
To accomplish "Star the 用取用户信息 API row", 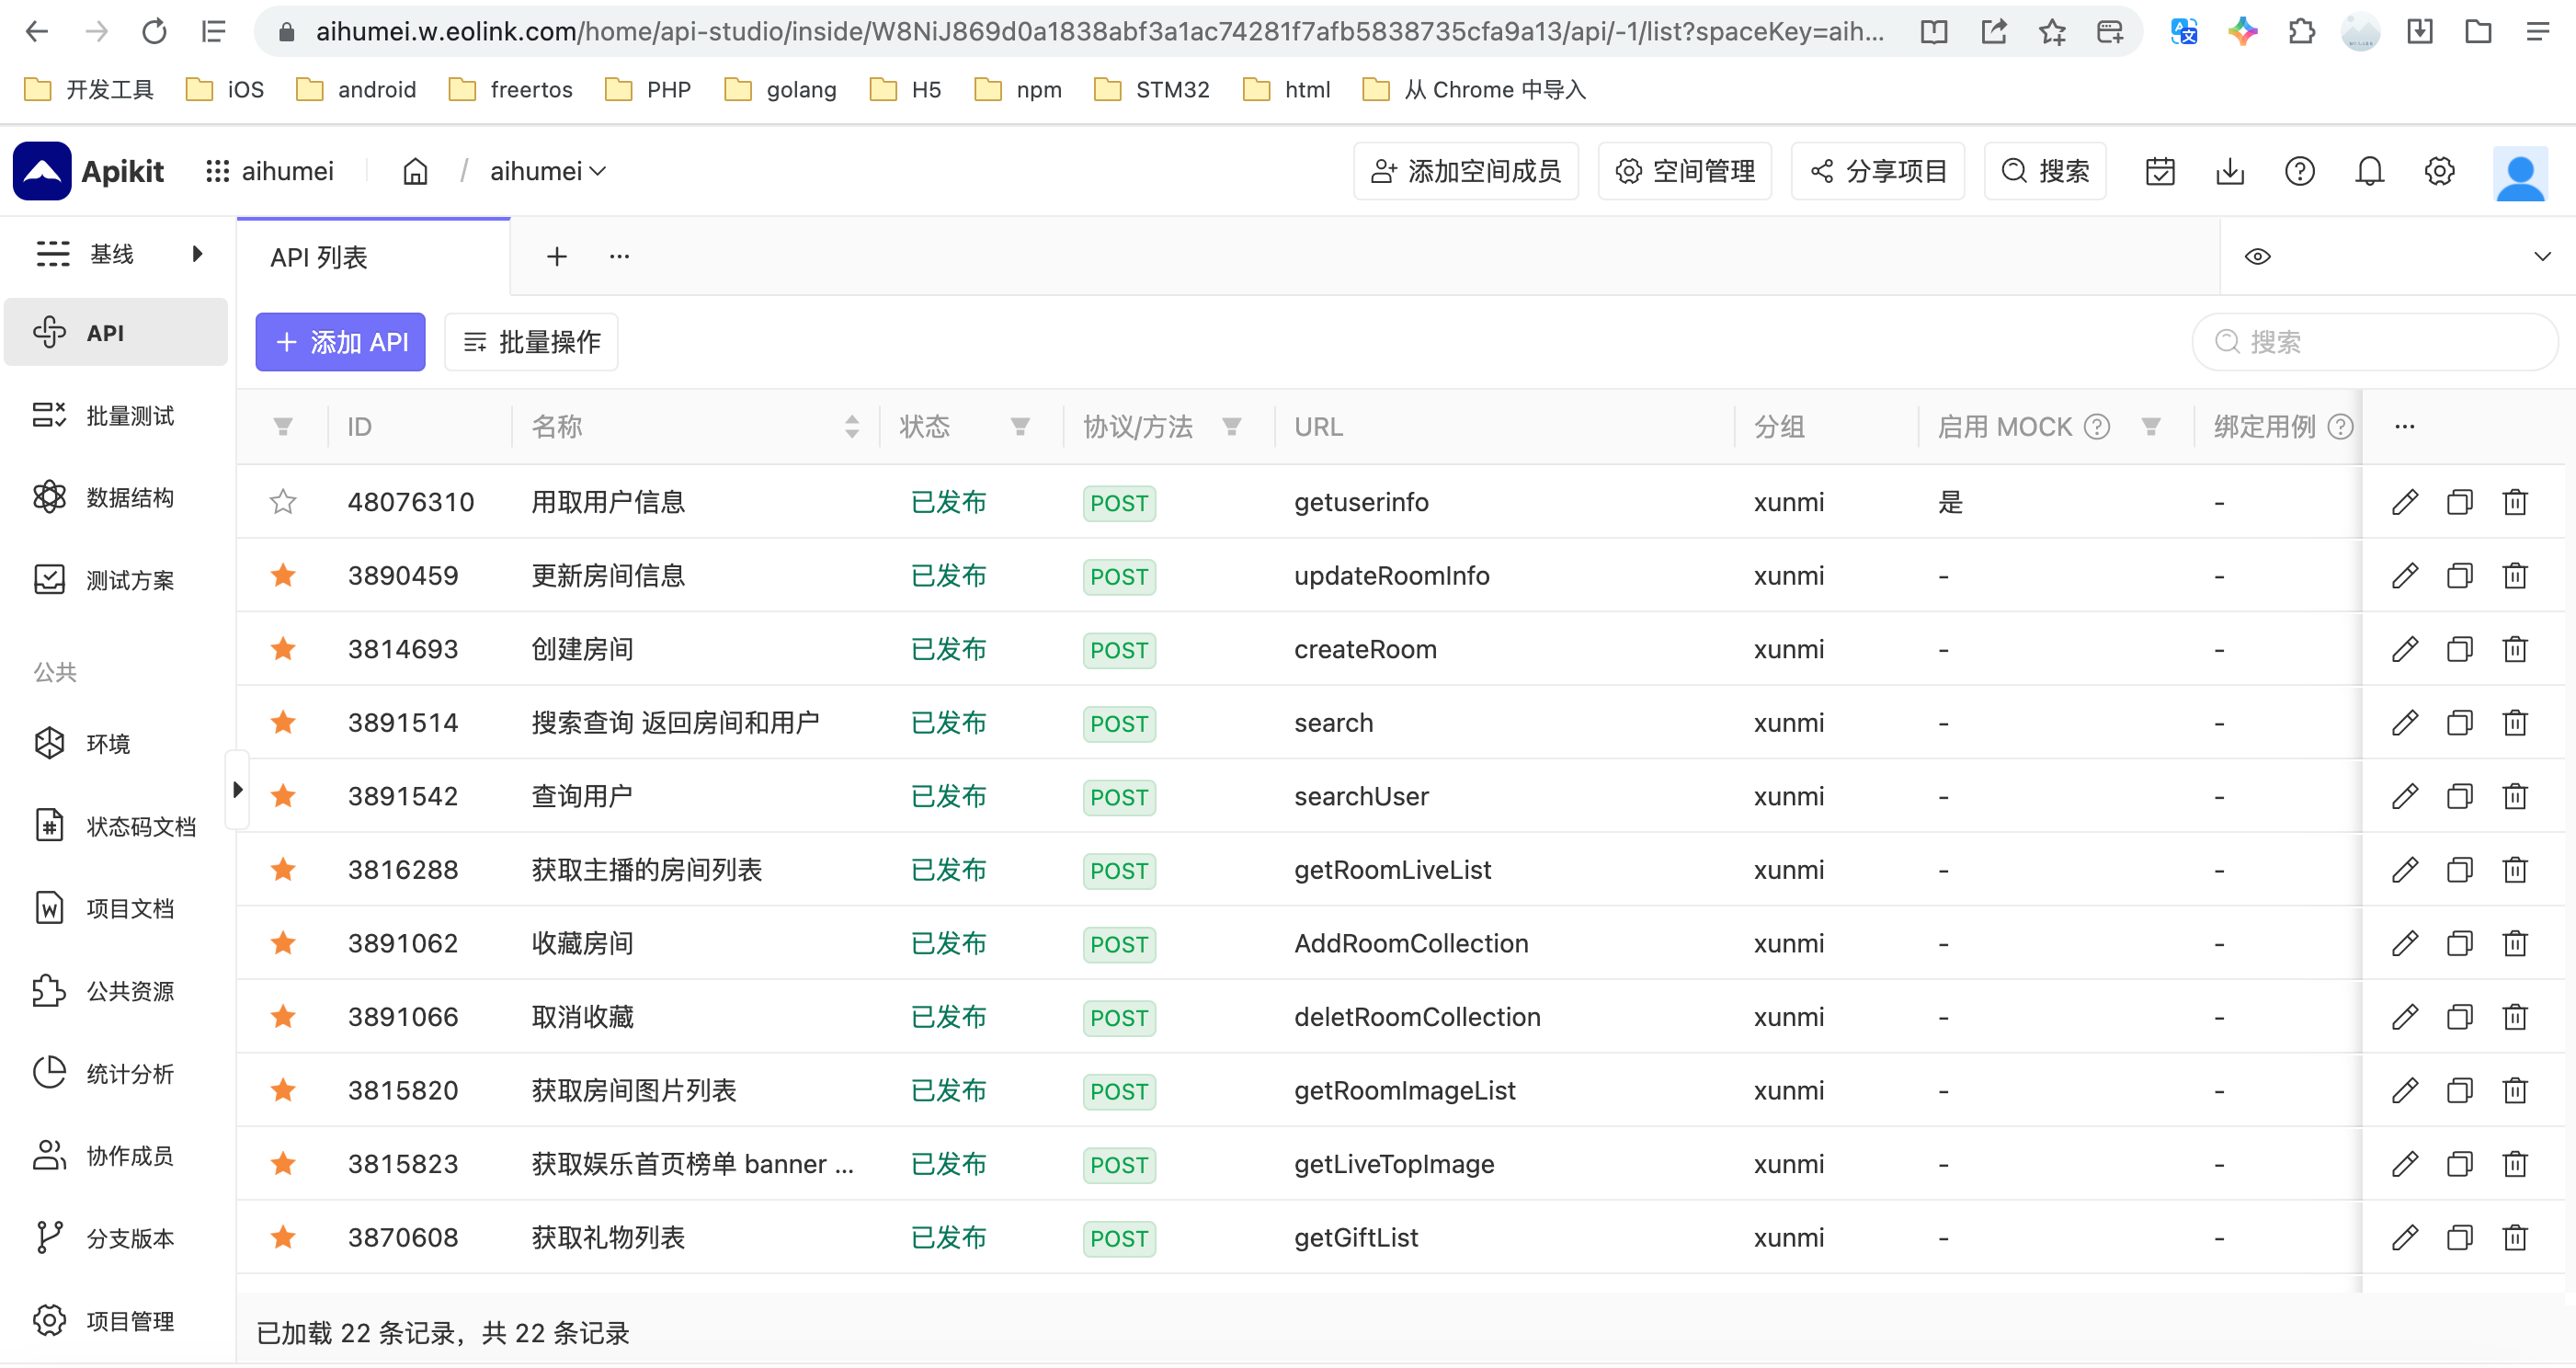I will pyautogui.click(x=283, y=502).
